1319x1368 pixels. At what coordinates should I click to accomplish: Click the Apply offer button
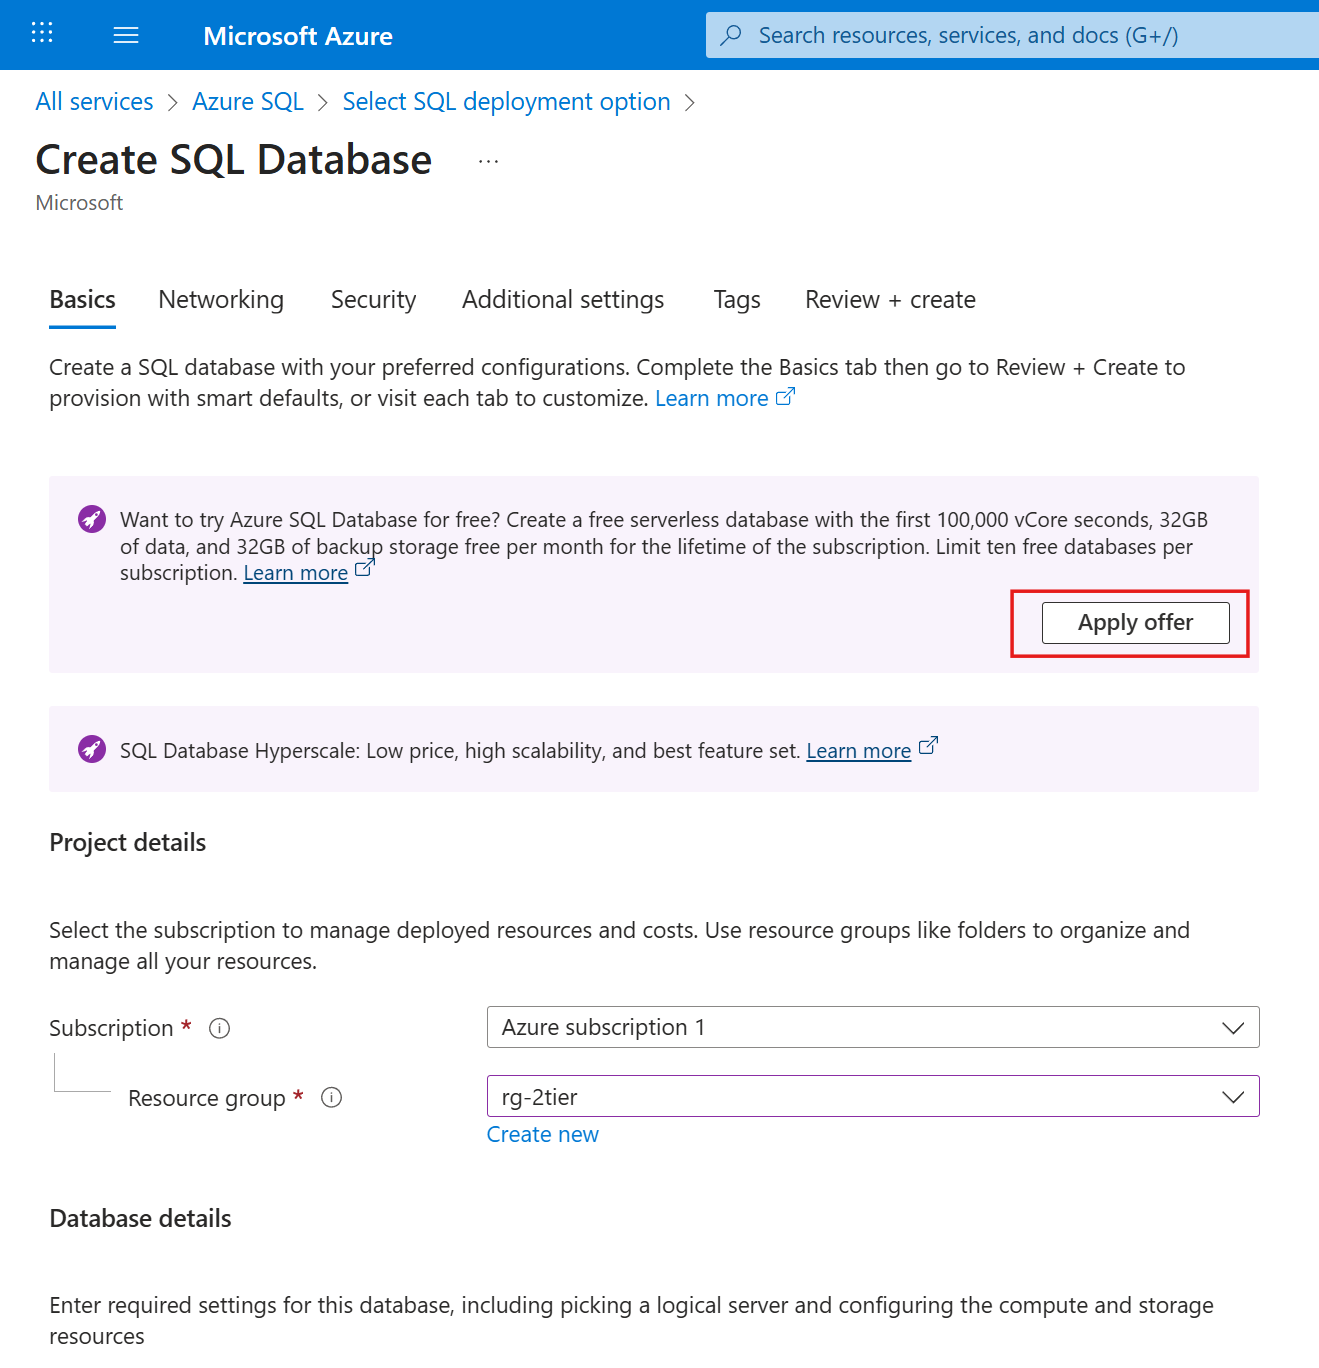tap(1135, 622)
